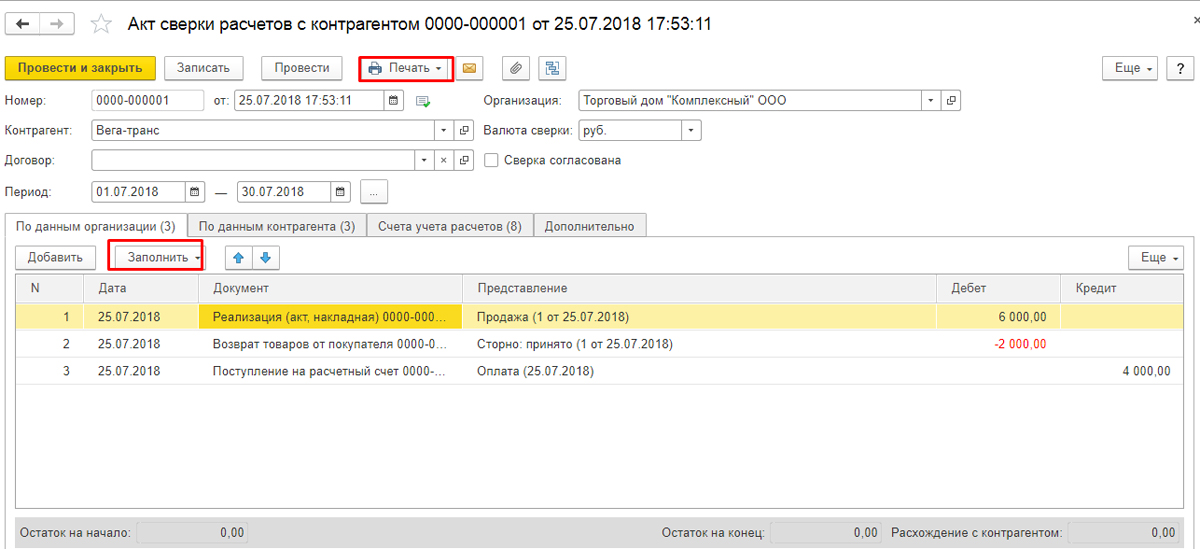Screen dimensions: 1200x549
Task: Click into the Договор input field
Action: pos(254,160)
